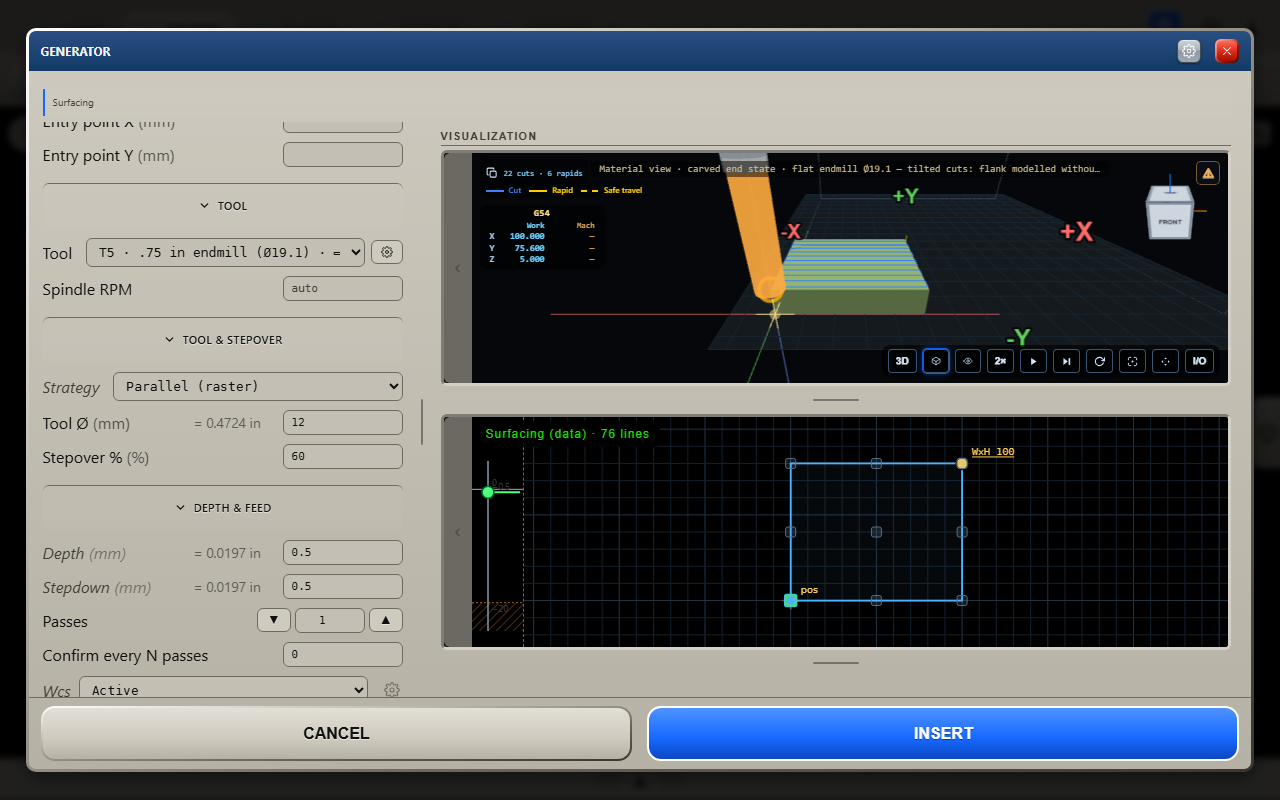
Task: Click the INSERT button
Action: 943,733
